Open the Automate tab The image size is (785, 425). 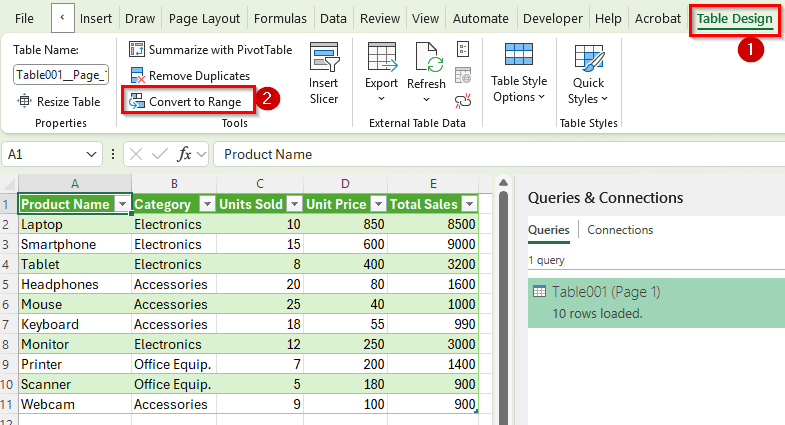coord(481,19)
